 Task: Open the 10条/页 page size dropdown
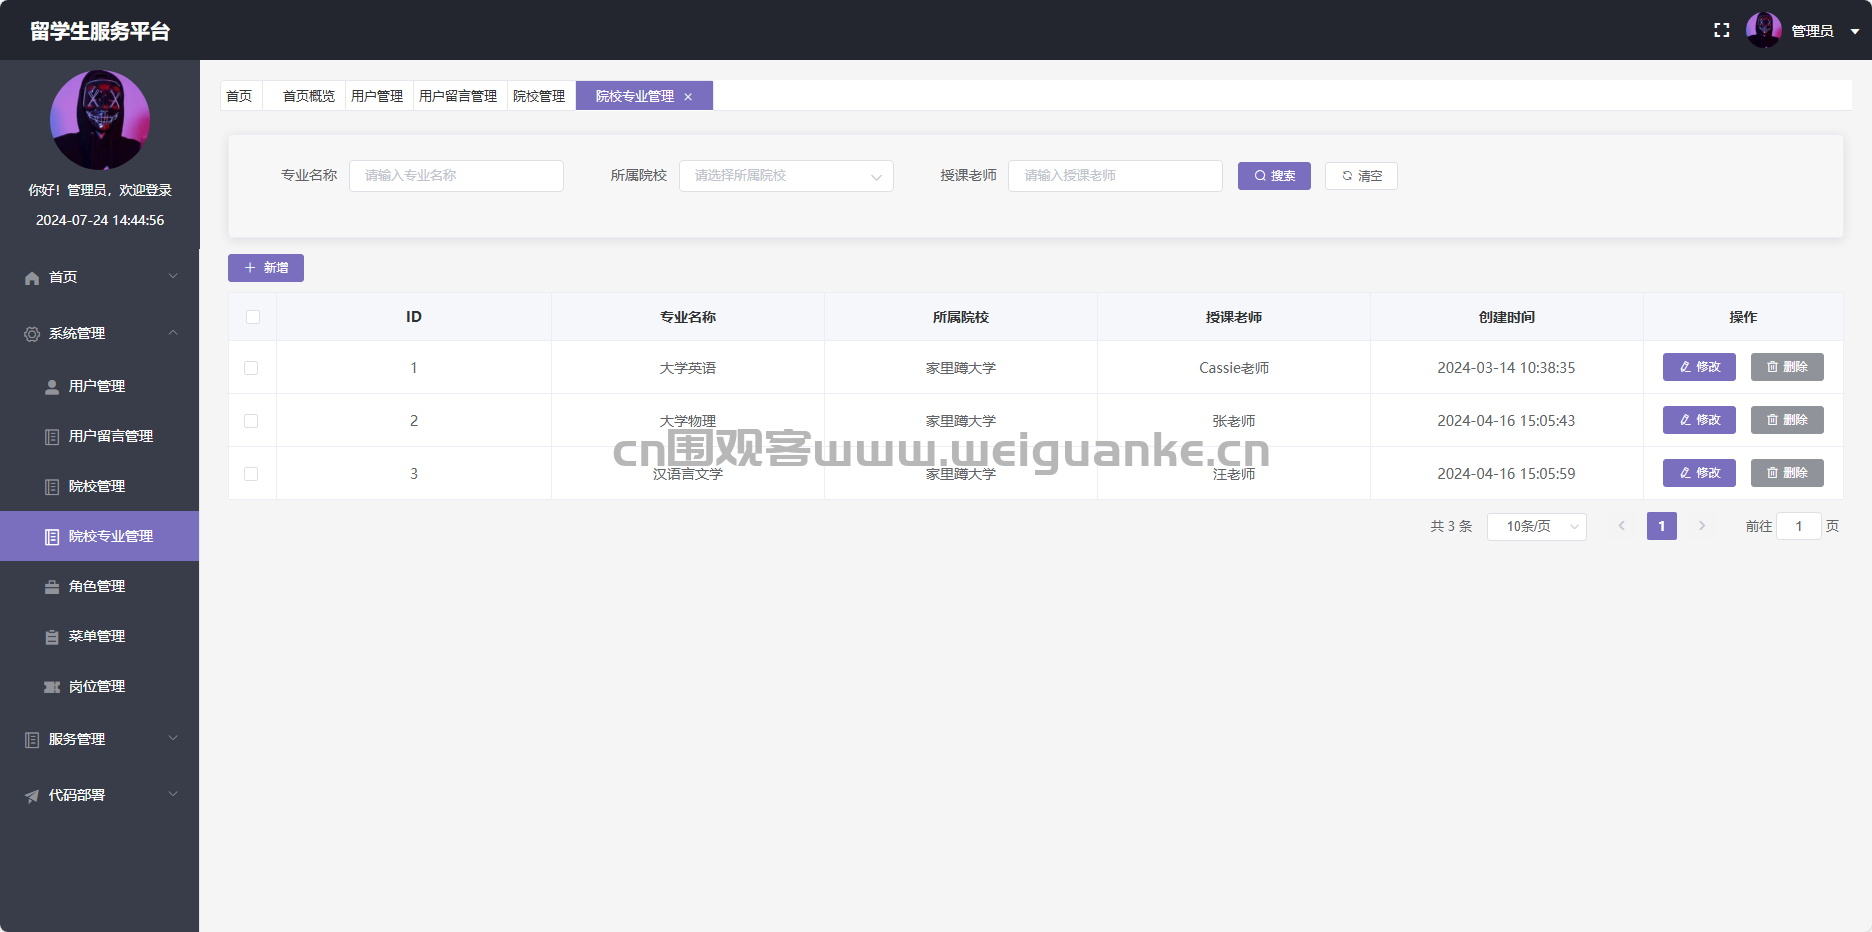point(1537,526)
